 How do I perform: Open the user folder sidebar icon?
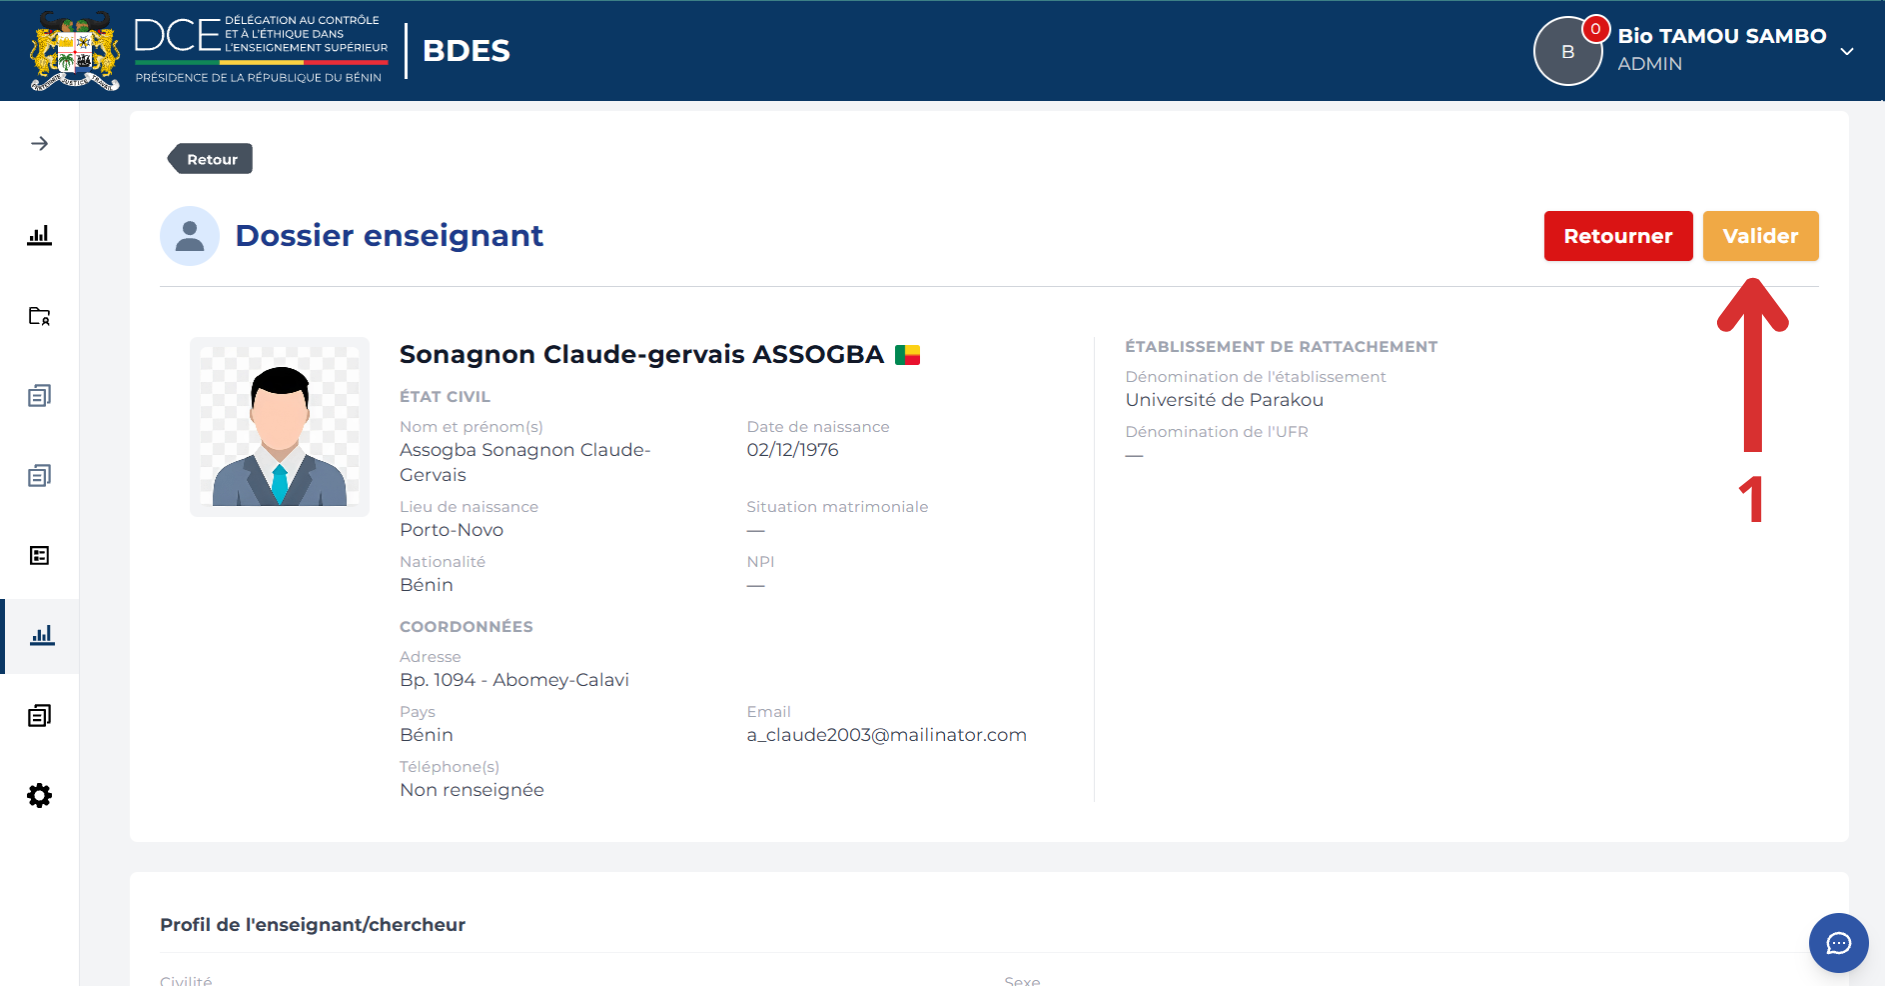39,316
